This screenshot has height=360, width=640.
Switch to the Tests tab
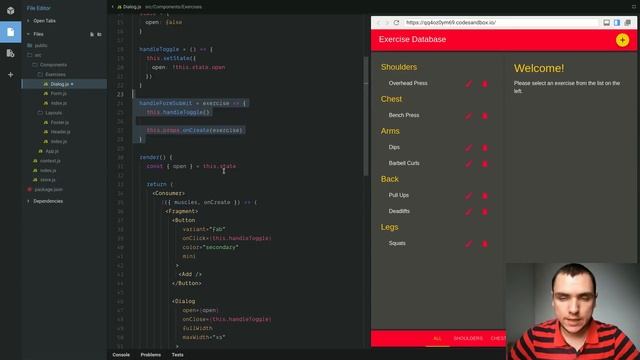pyautogui.click(x=178, y=355)
